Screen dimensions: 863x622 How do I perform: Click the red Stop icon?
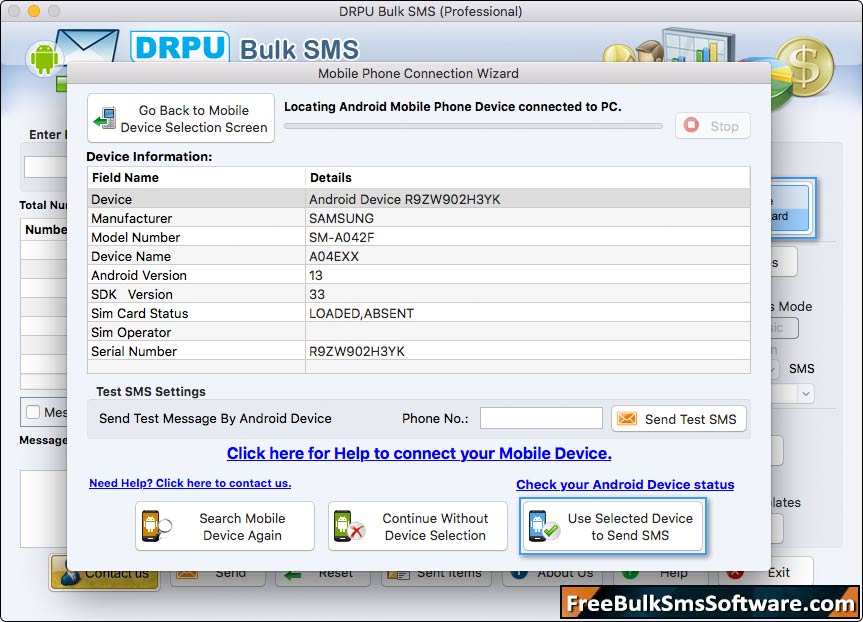pos(691,125)
